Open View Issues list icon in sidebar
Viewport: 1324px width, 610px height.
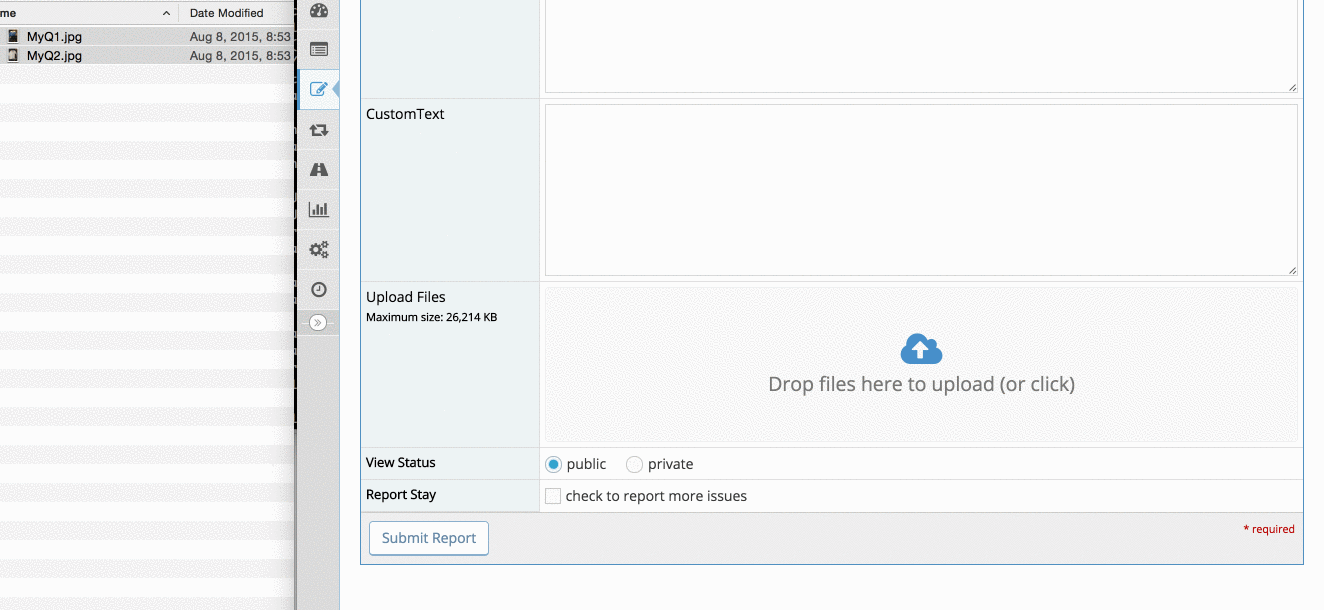click(319, 49)
